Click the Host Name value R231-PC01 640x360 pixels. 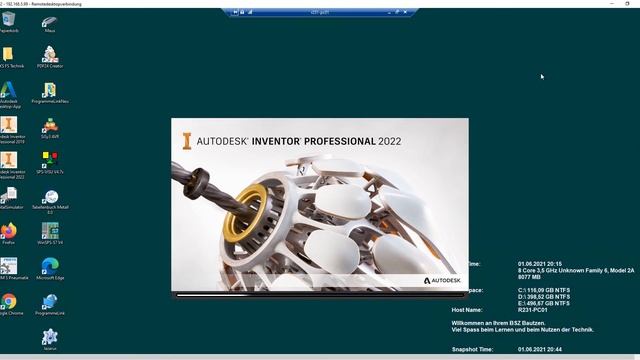(x=533, y=310)
